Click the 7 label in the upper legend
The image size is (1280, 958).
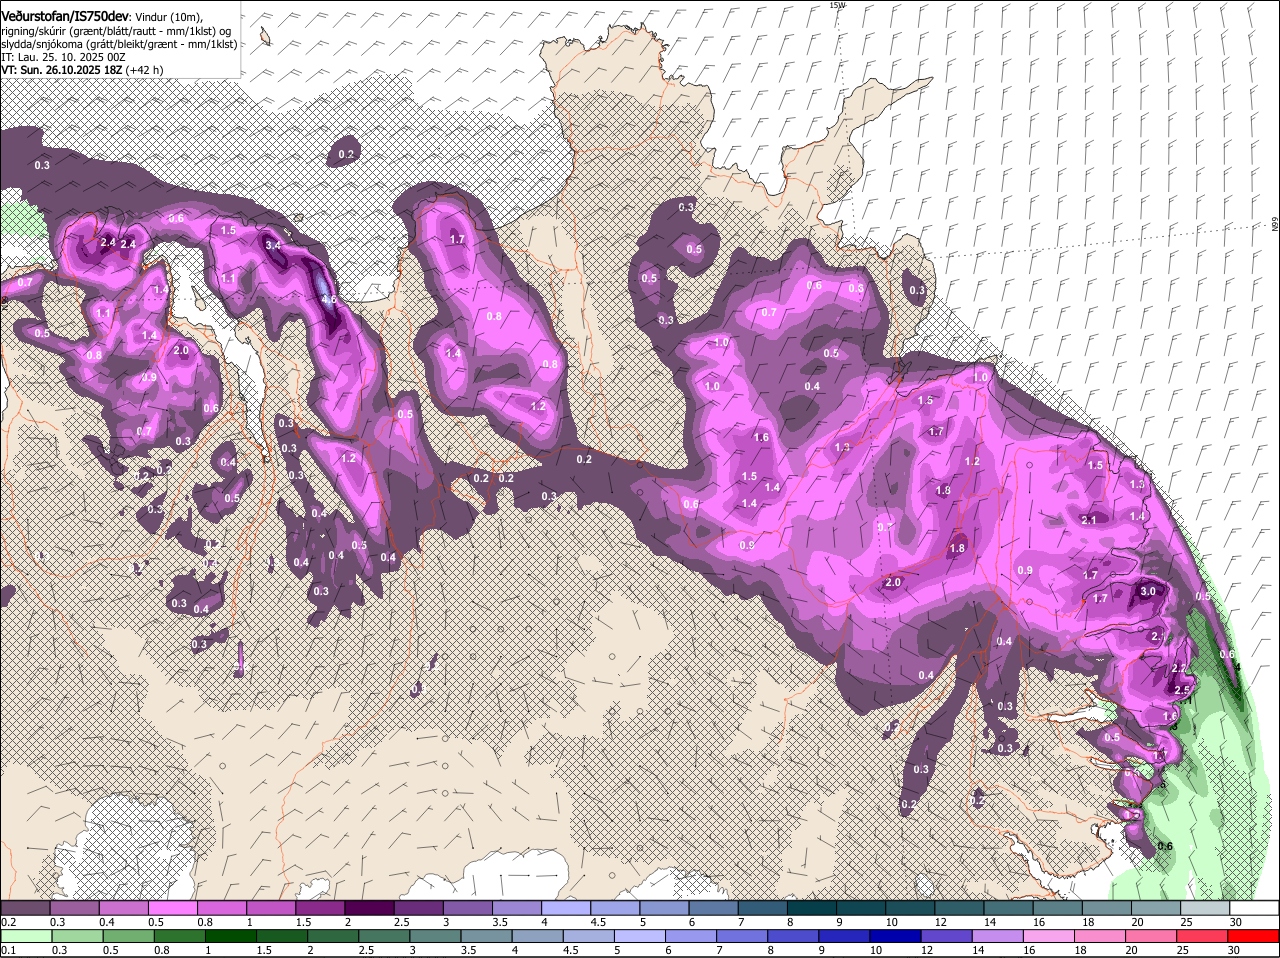(x=741, y=922)
